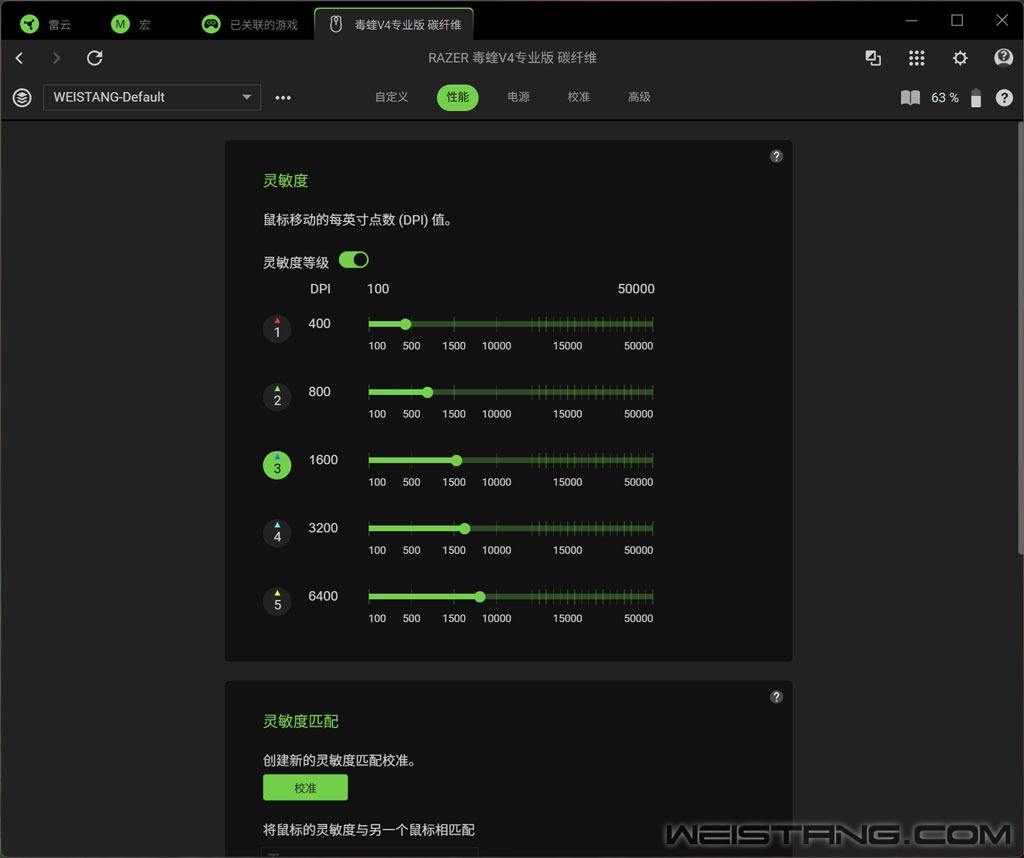Click the green 校准 button

coord(305,787)
